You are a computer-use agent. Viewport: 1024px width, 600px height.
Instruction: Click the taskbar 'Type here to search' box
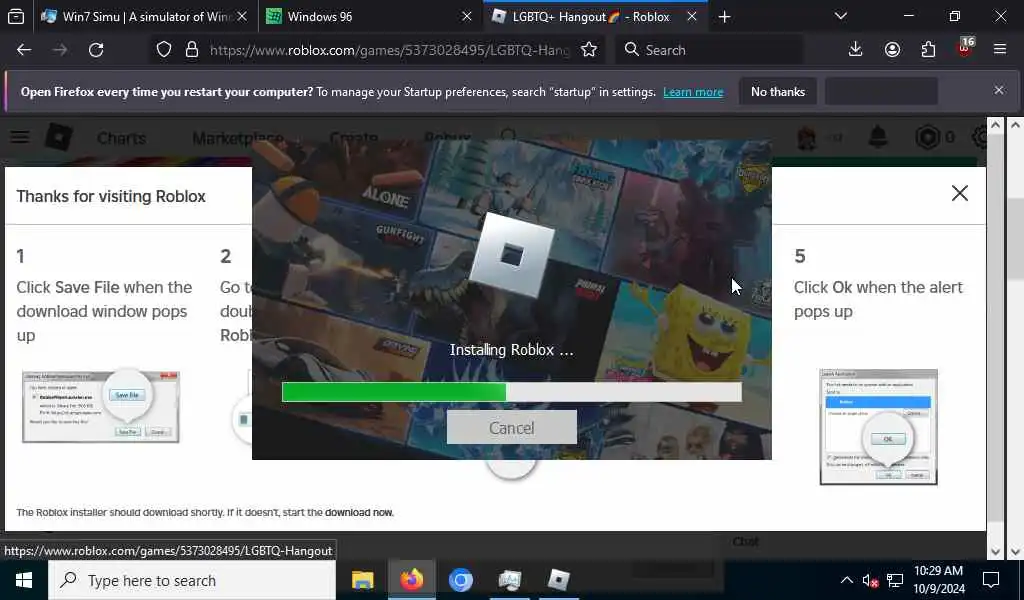click(x=192, y=580)
